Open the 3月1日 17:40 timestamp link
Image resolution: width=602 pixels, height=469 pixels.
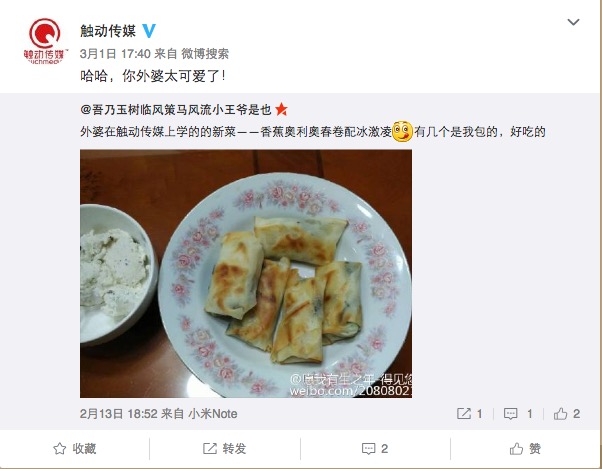coord(115,54)
